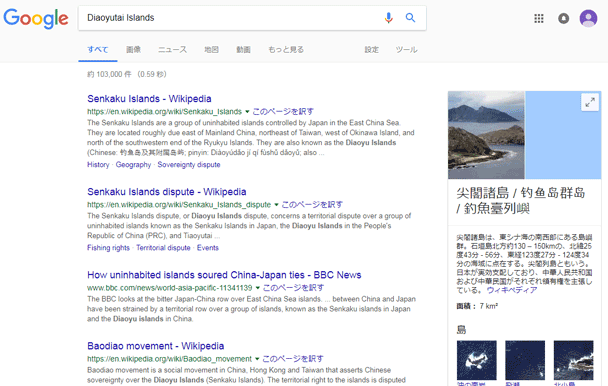Open the BBC News China-Japan ties result
The height and width of the screenshot is (386, 608).
[224, 275]
